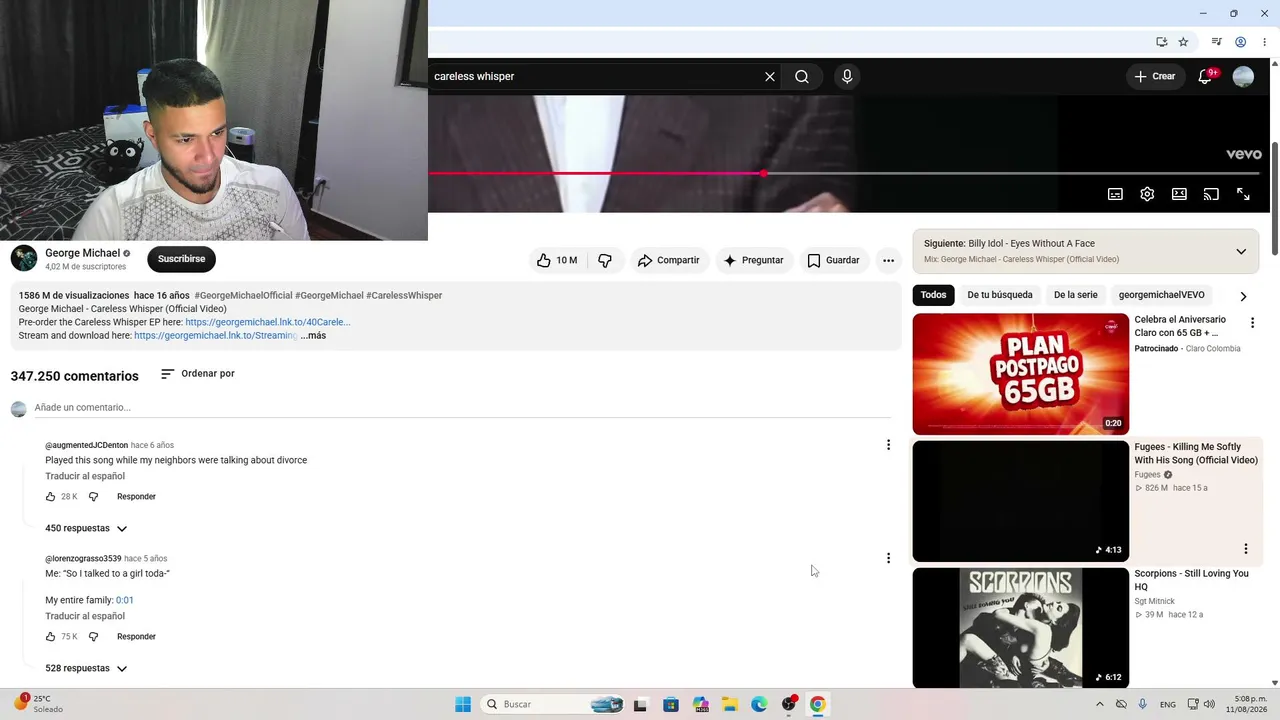Open options for the Fugees video
This screenshot has width=1280, height=720.
(1246, 549)
